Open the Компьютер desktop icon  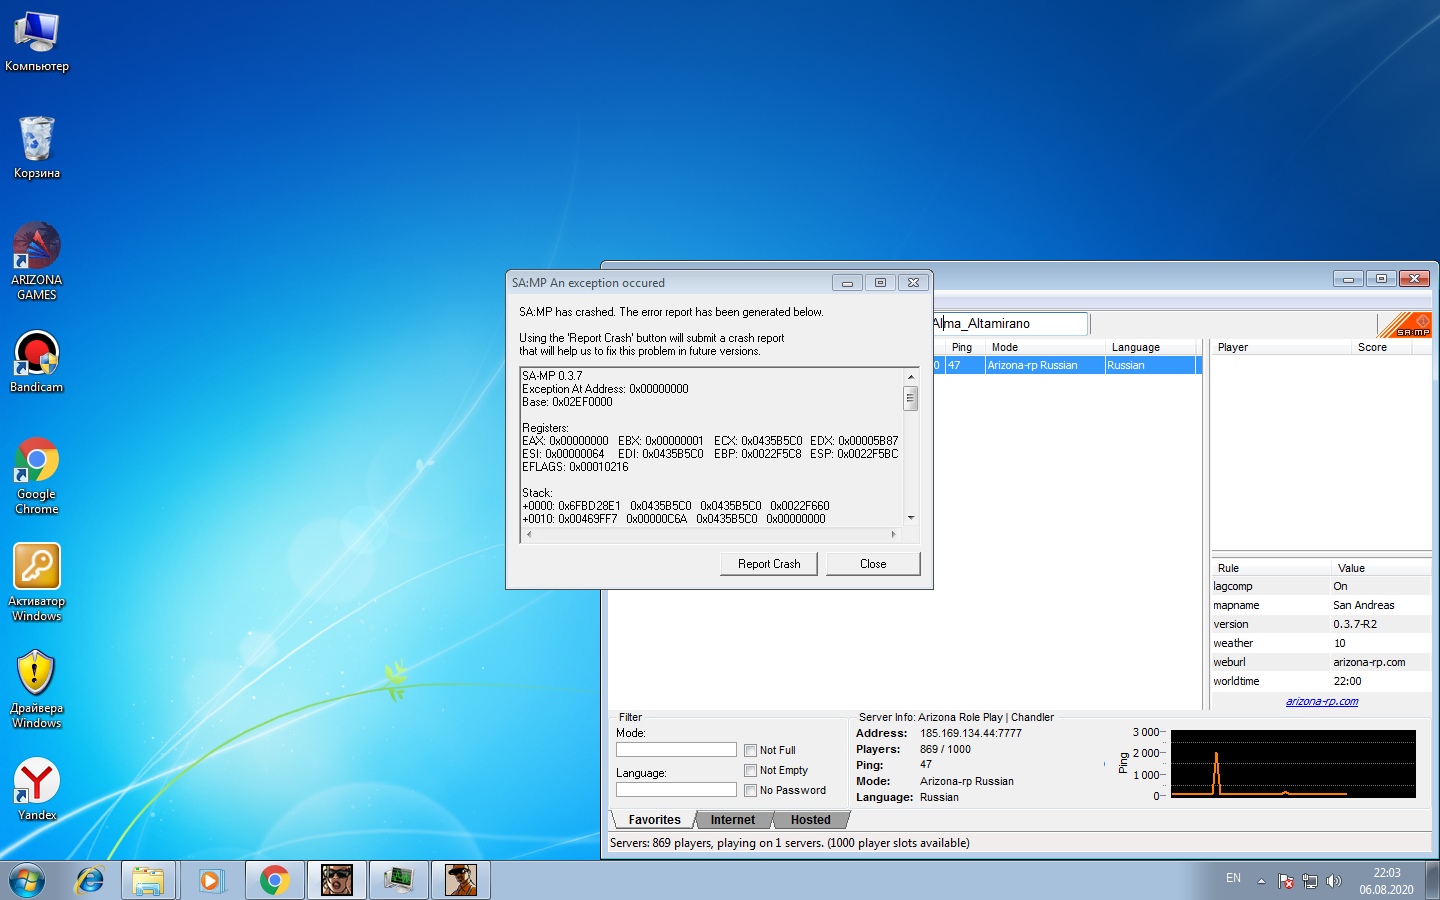click(x=37, y=42)
